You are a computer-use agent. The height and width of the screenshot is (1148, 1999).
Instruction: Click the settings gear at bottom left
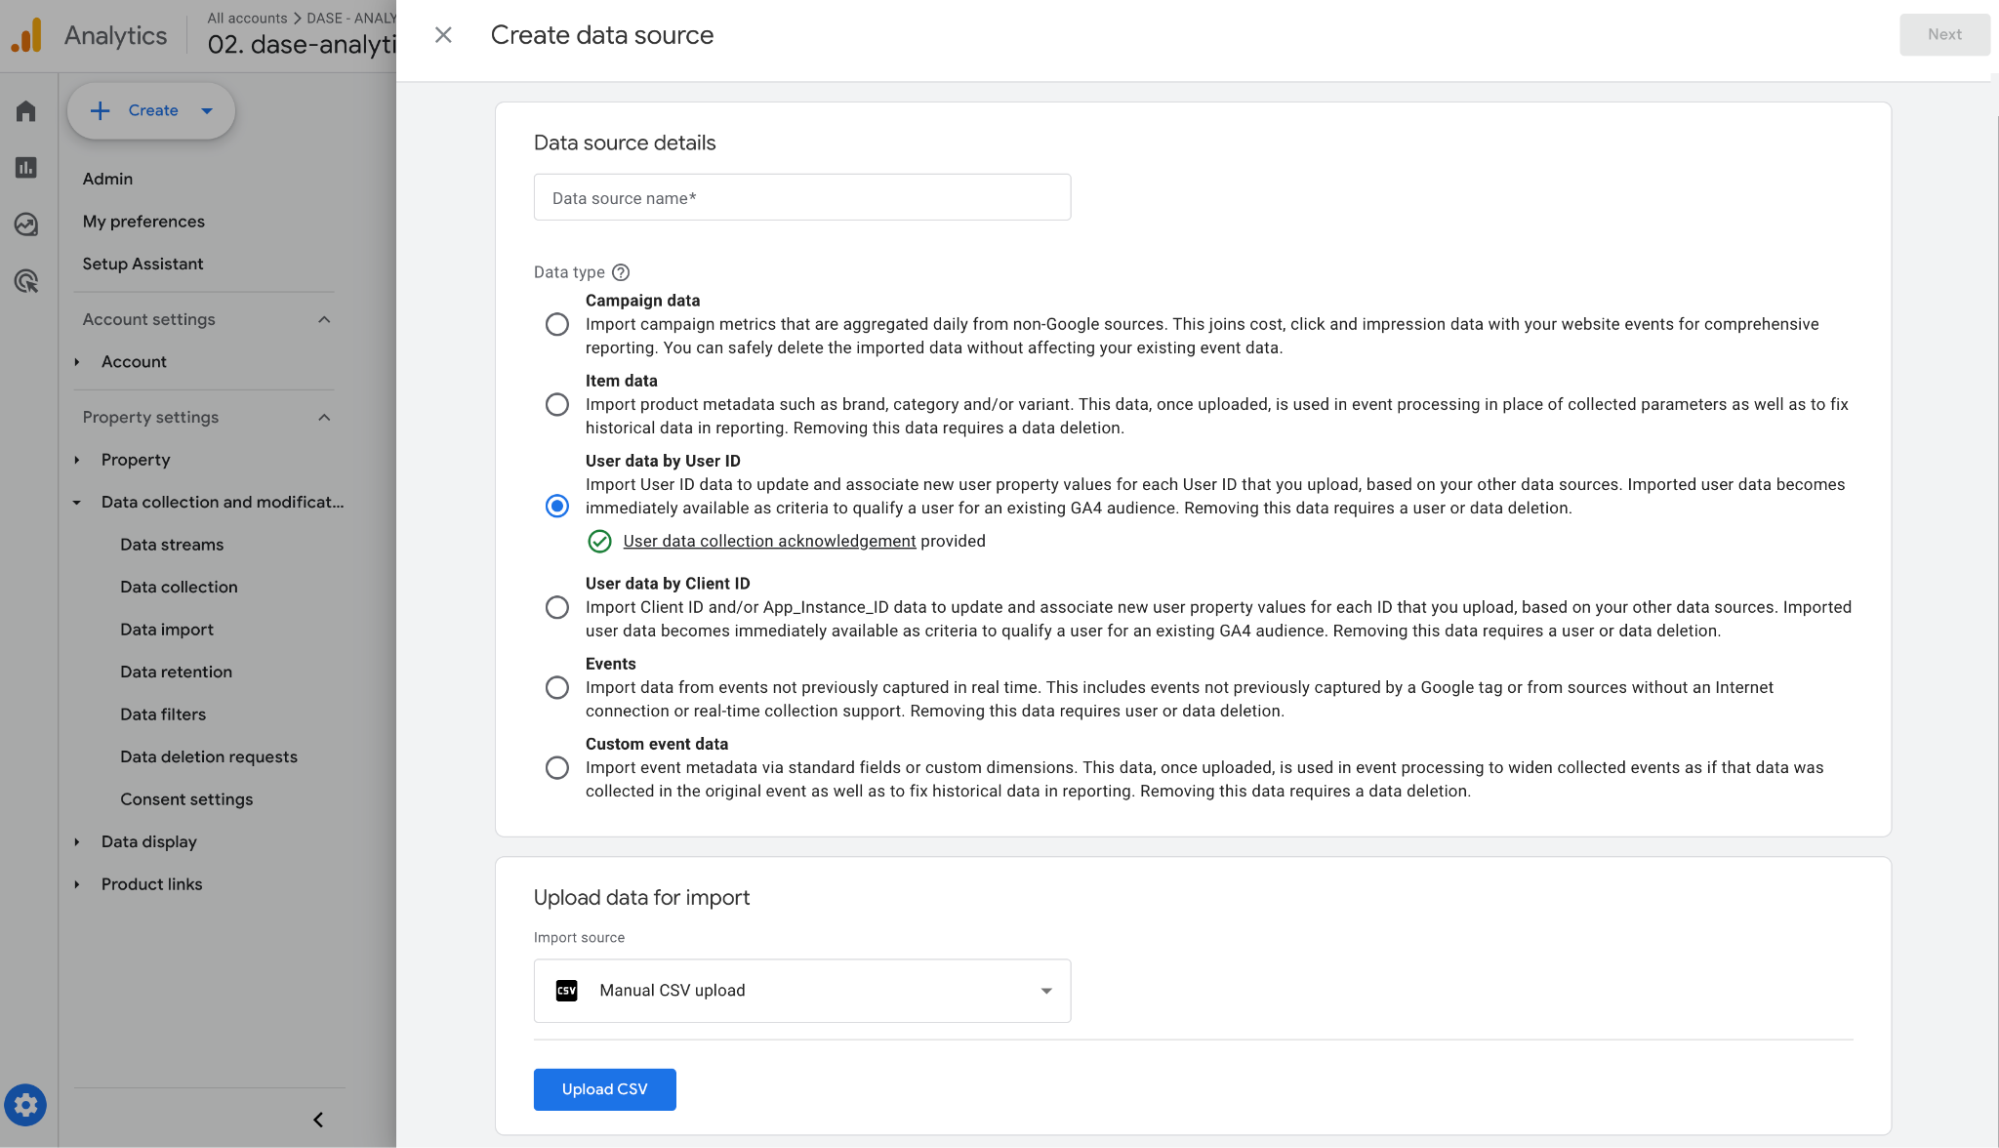click(x=25, y=1105)
